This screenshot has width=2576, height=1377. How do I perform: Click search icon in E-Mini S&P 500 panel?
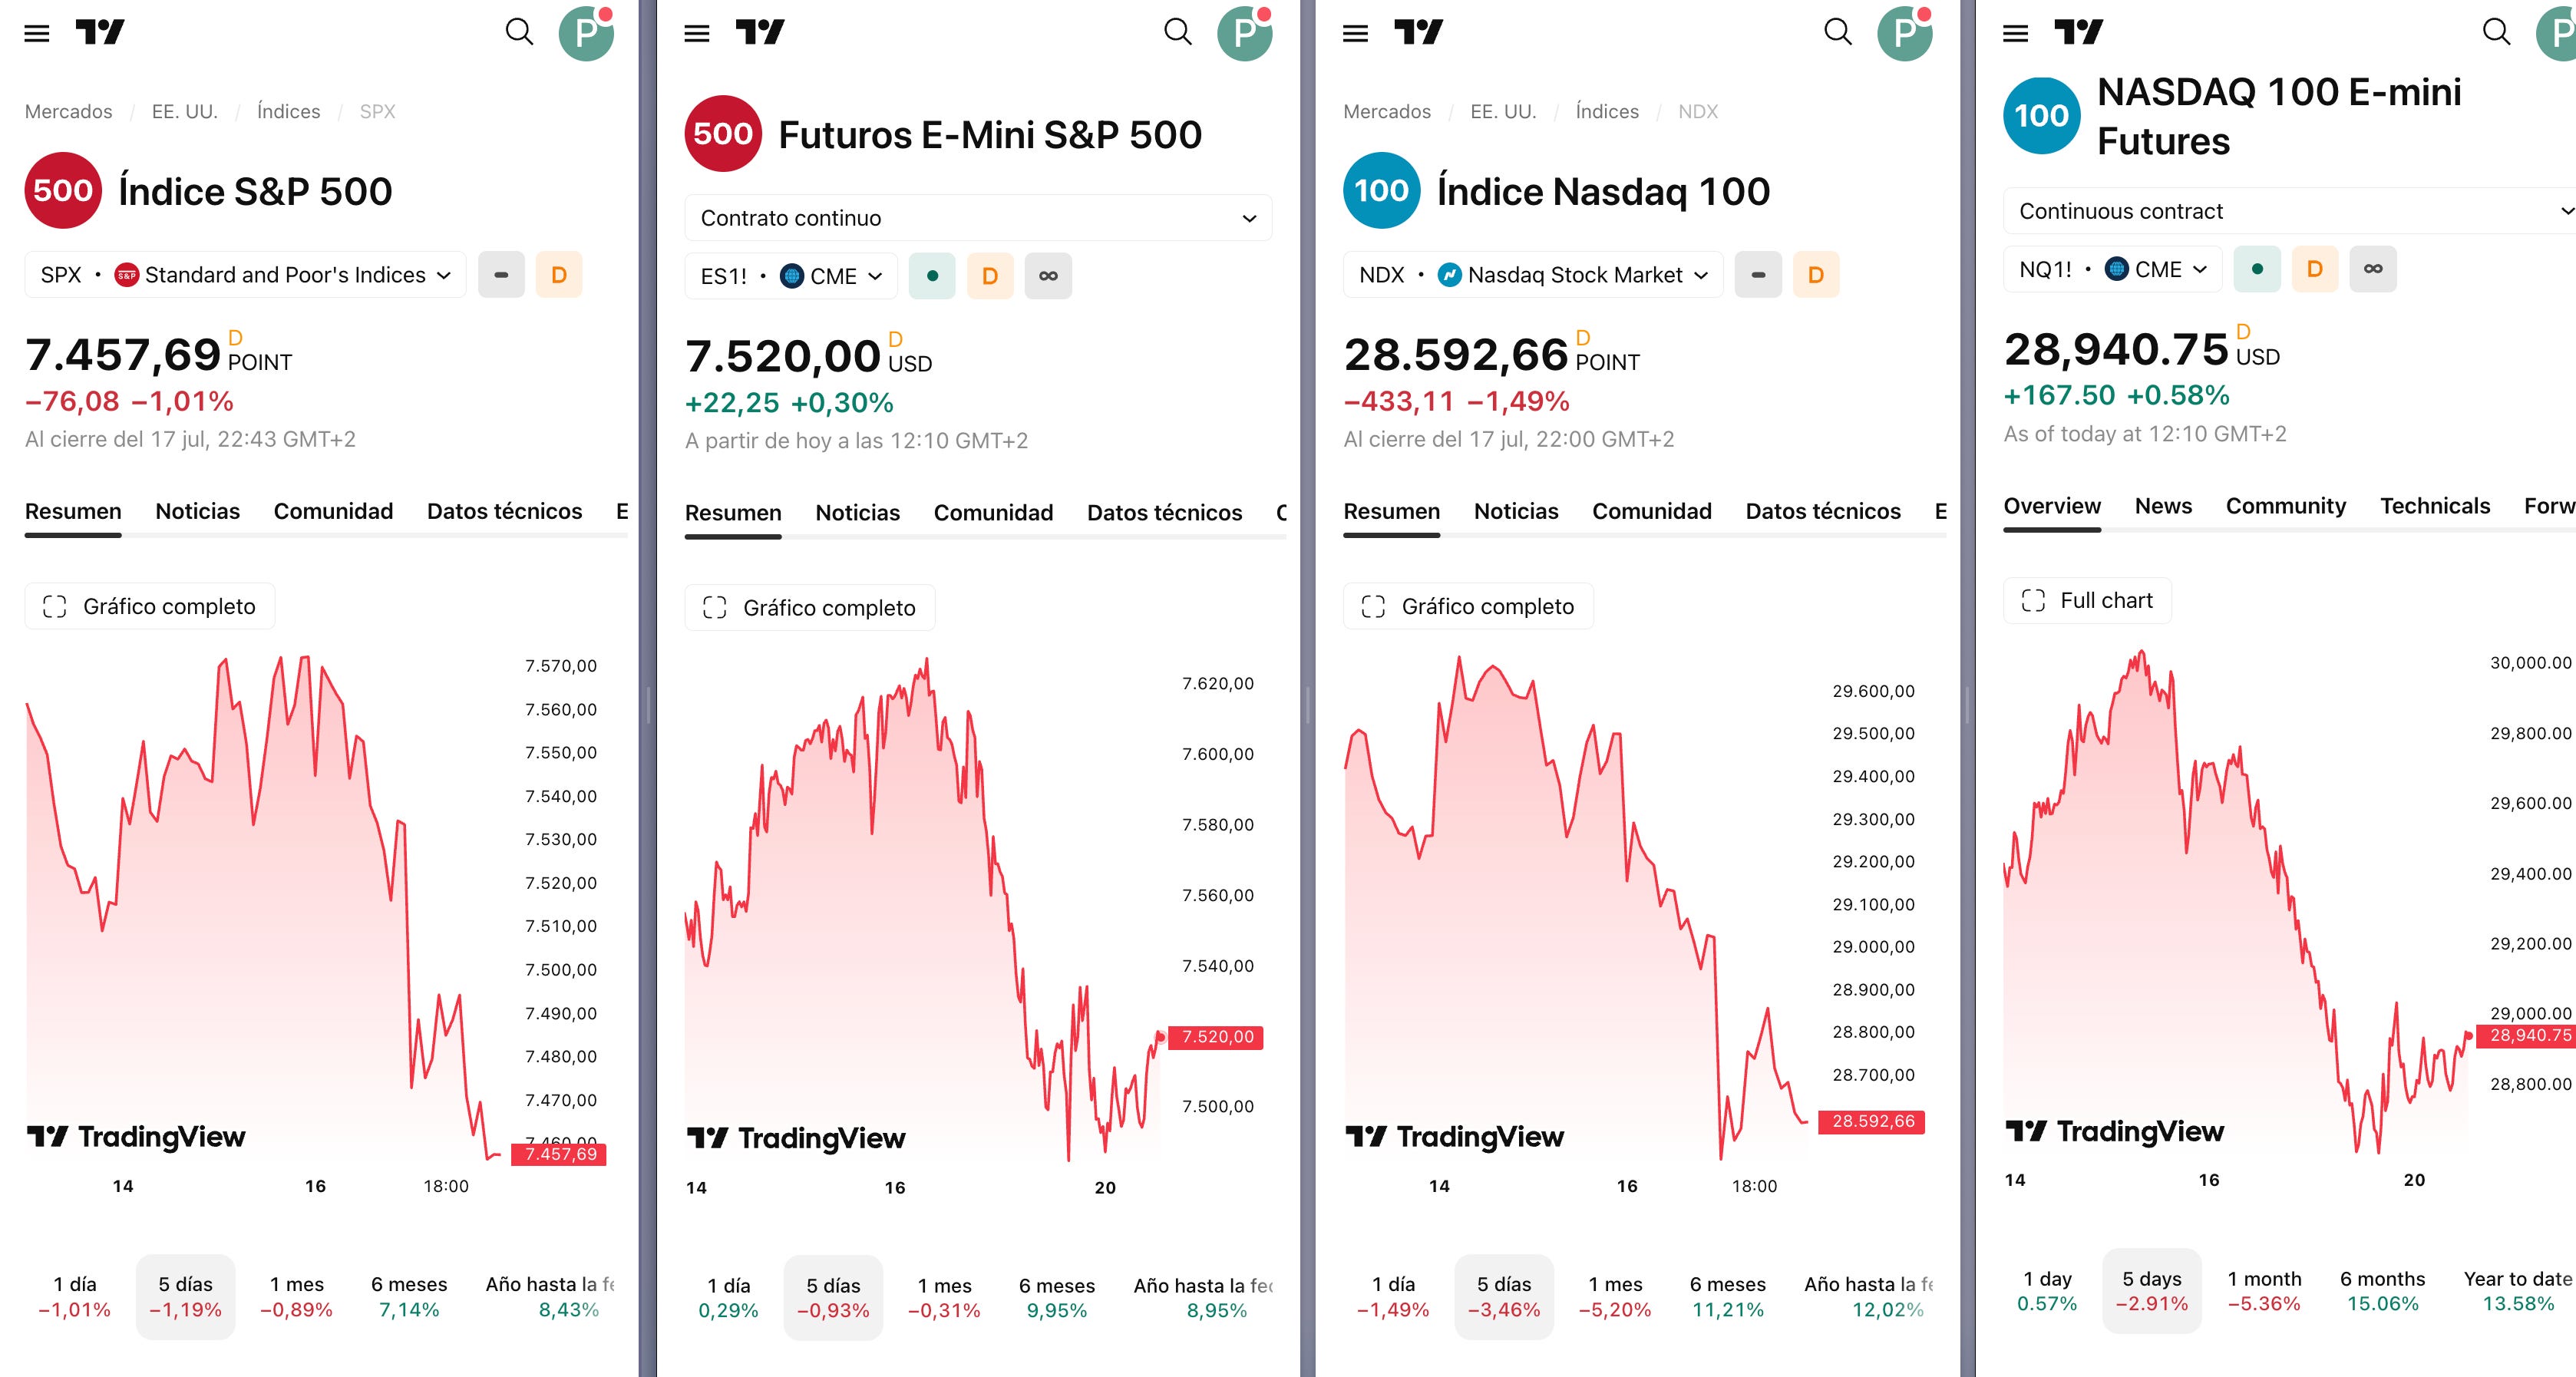pyautogui.click(x=1178, y=32)
